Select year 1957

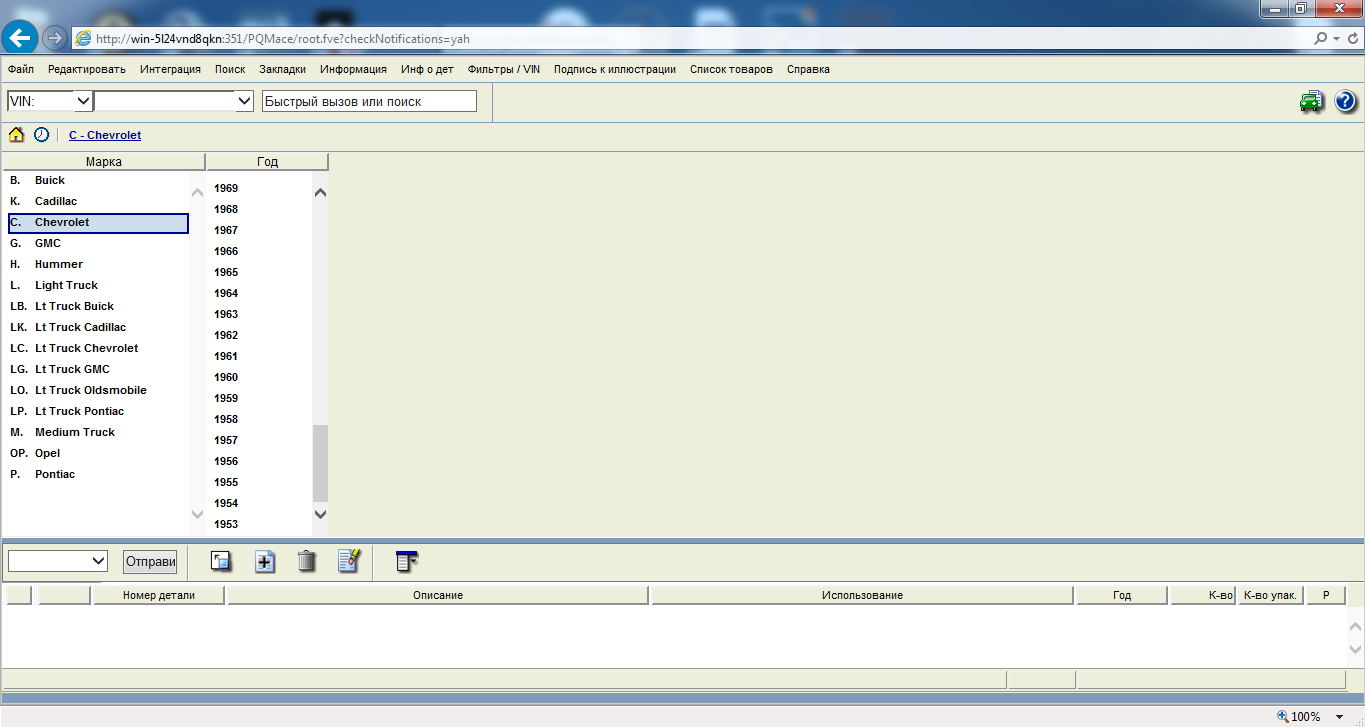point(226,440)
